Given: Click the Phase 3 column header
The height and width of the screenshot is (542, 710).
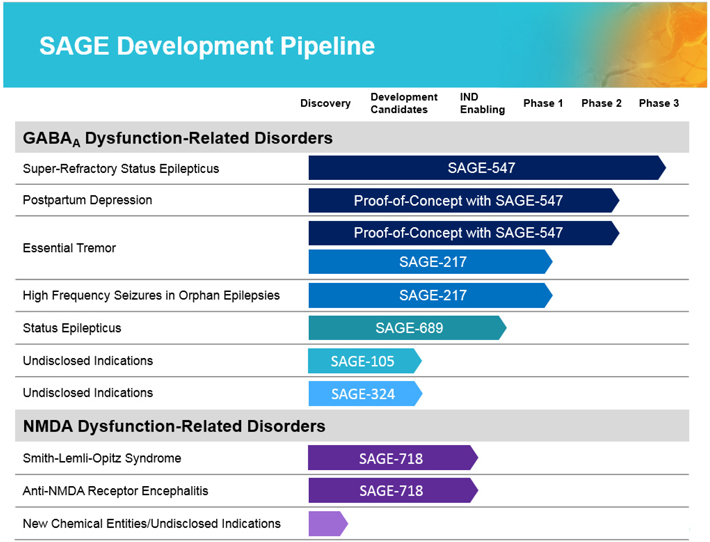Looking at the screenshot, I should (659, 104).
